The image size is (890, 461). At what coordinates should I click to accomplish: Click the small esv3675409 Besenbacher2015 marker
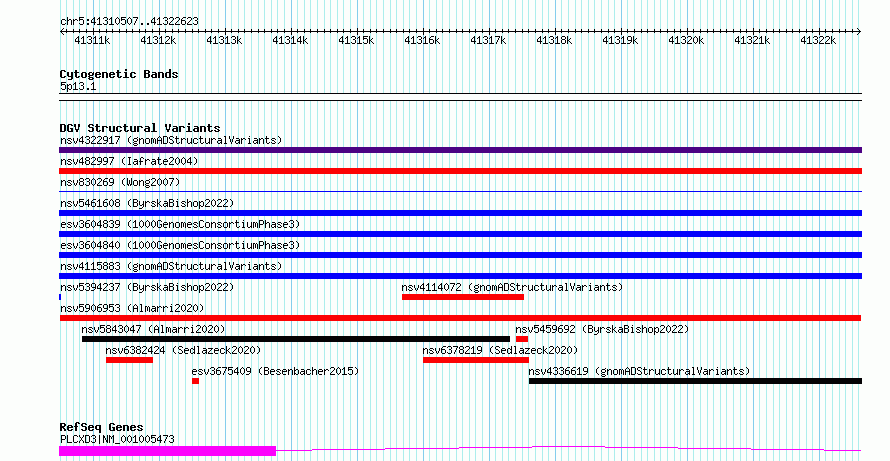tap(195, 381)
